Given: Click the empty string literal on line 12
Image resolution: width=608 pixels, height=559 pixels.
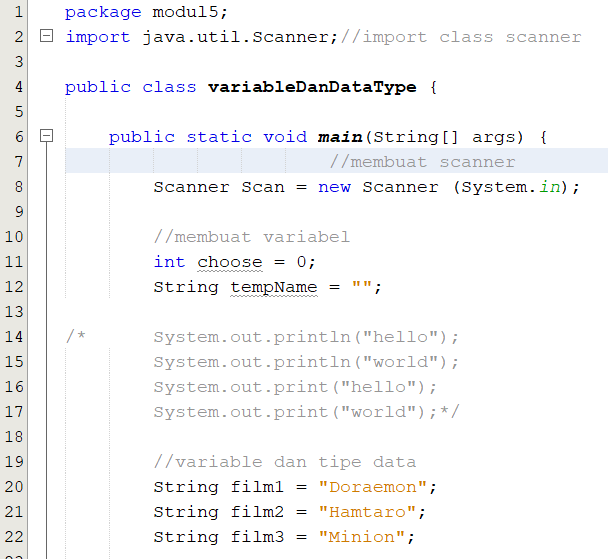Looking at the screenshot, I should coord(361,285).
